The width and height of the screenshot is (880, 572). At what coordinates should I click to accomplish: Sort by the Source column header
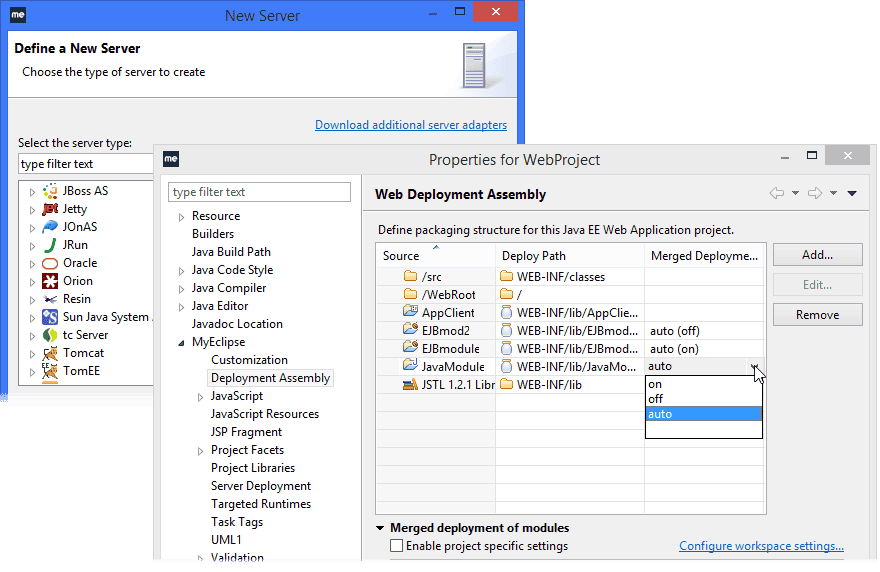click(x=436, y=255)
